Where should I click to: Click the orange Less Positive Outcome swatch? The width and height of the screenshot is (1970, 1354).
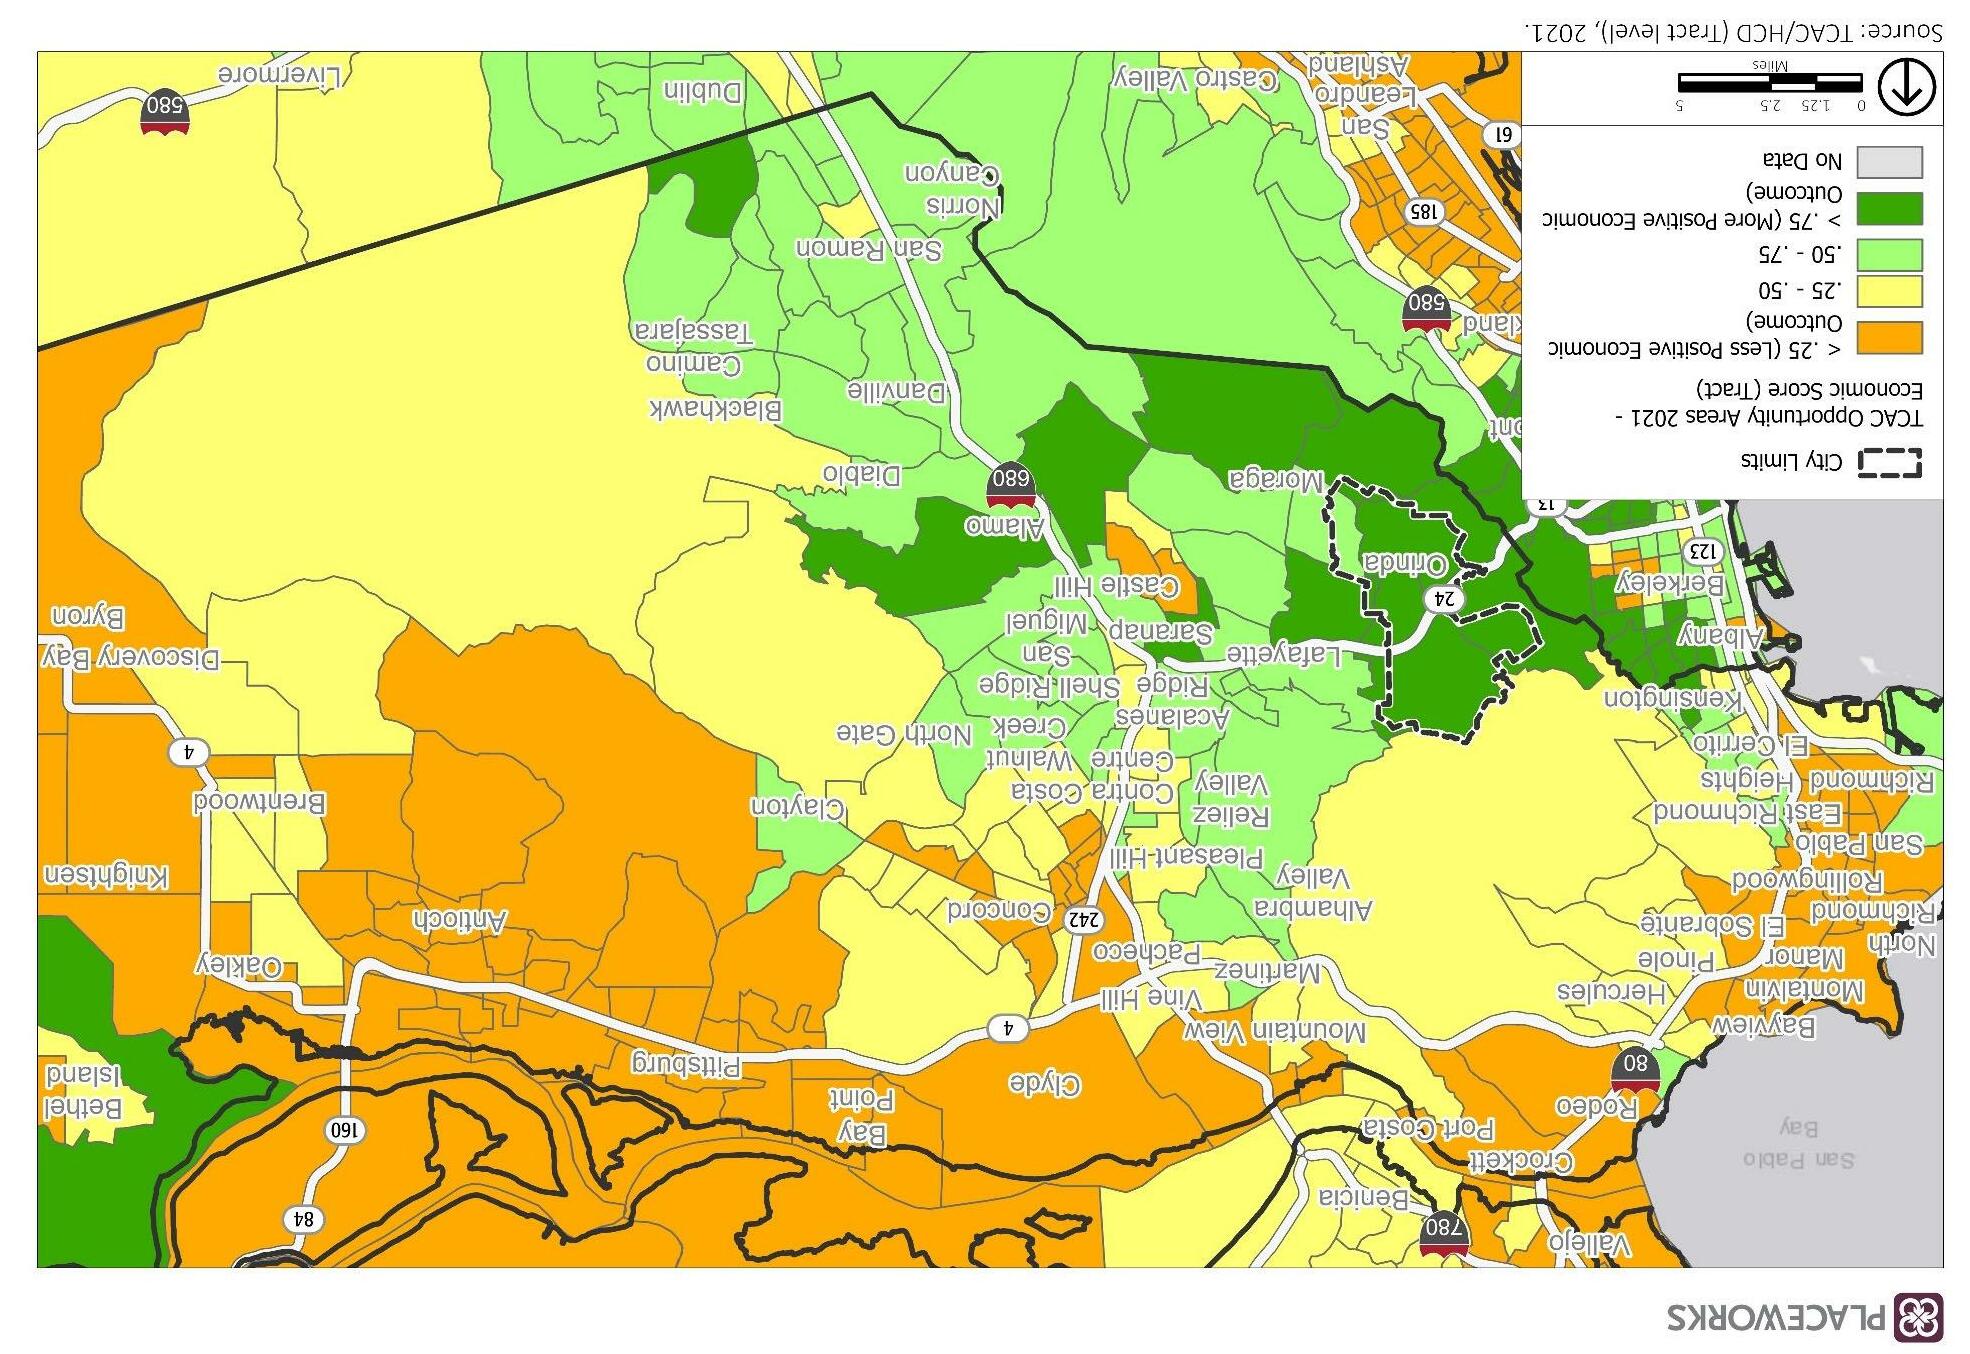(x=1889, y=337)
